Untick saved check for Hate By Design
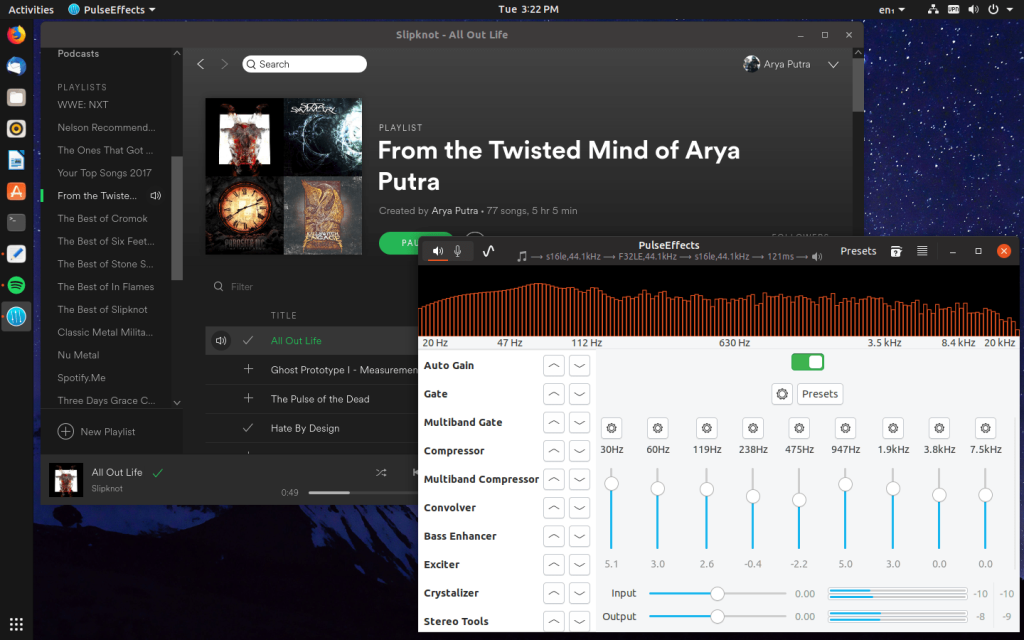1024x640 pixels. (248, 428)
